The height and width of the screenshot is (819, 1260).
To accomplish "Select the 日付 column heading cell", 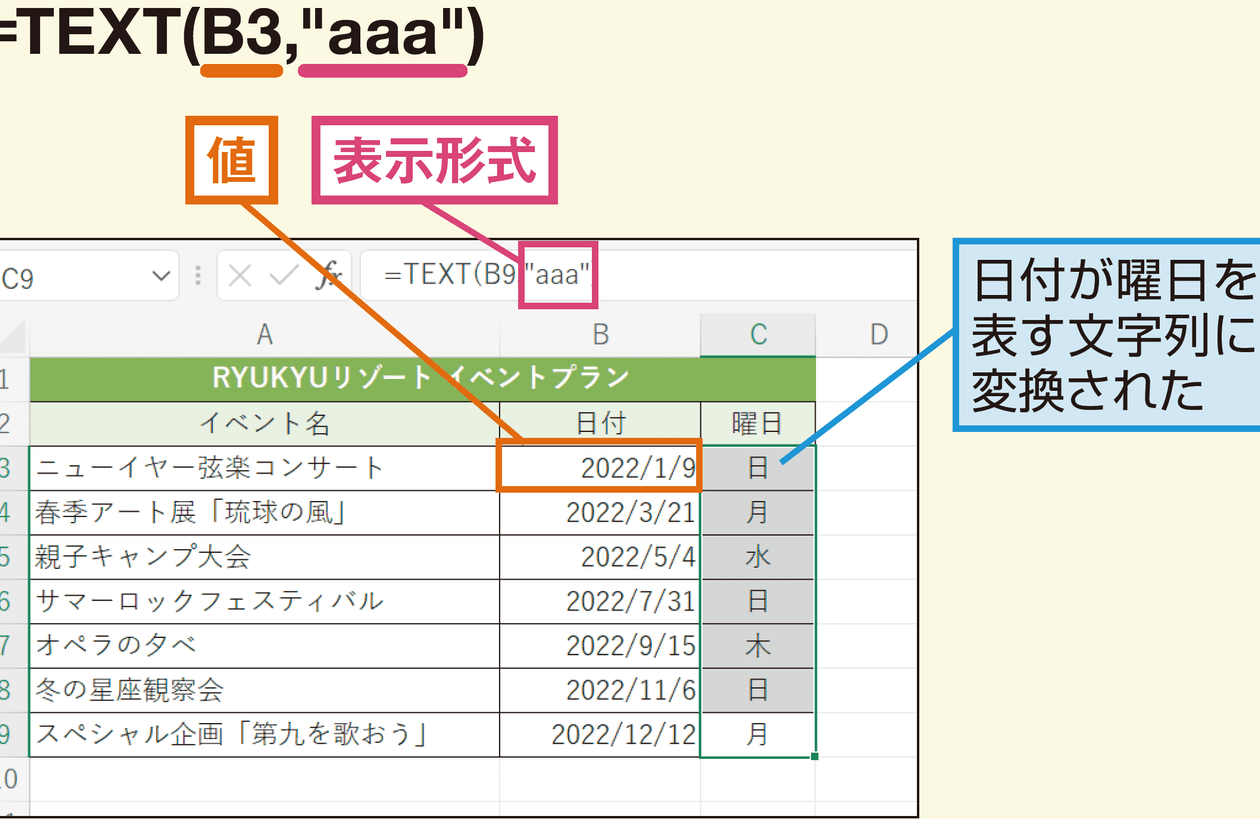I will 600,422.
